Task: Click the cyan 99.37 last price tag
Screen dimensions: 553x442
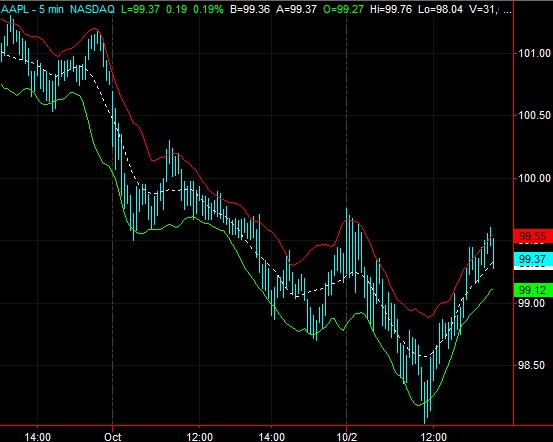Action: tap(533, 259)
